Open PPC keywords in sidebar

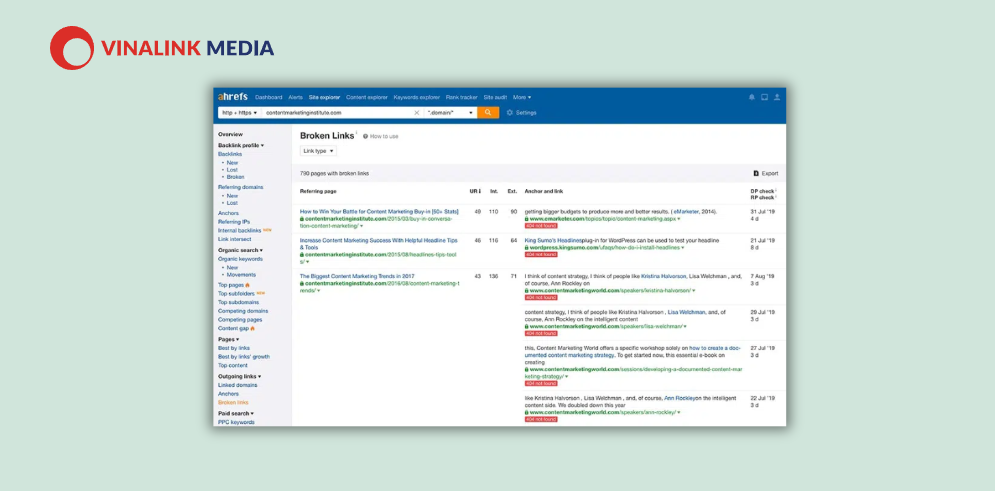pos(236,422)
